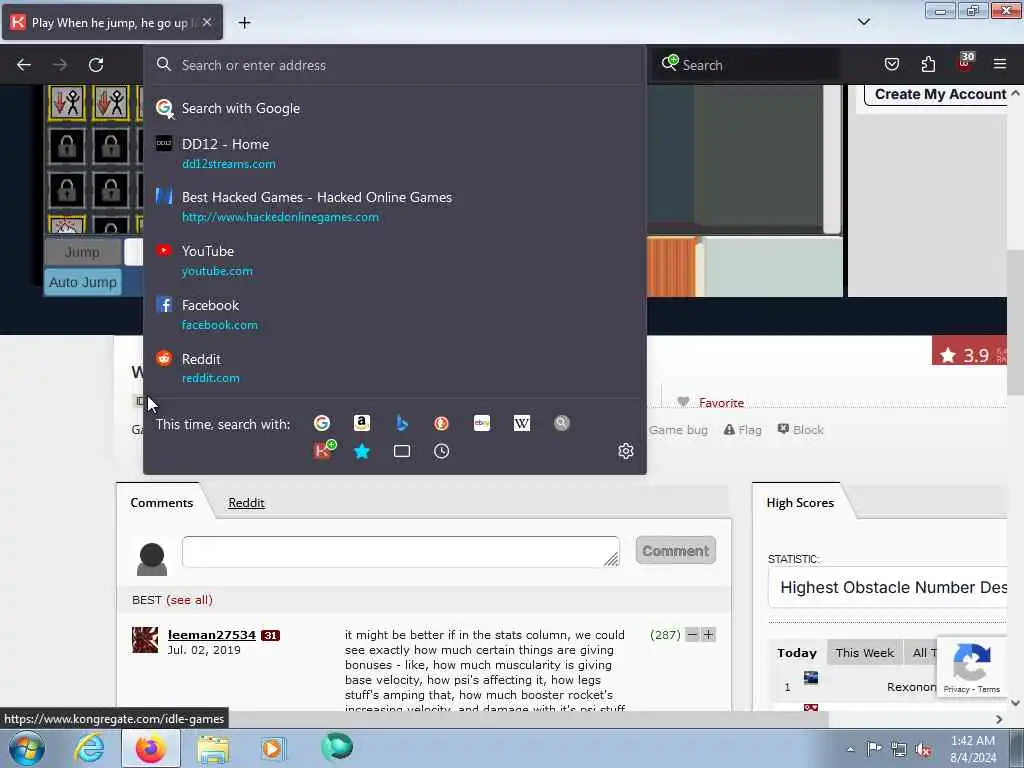1024x768 pixels.
Task: Search this time with Bing
Action: coord(402,423)
